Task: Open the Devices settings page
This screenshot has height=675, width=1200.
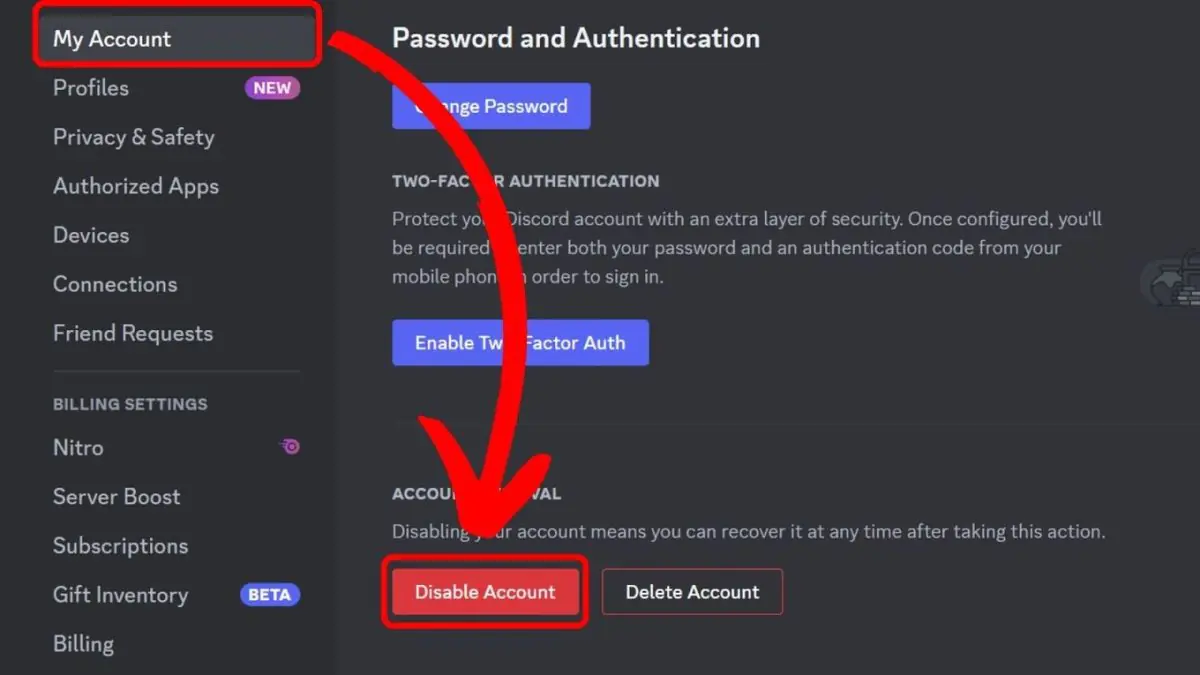Action: point(90,235)
